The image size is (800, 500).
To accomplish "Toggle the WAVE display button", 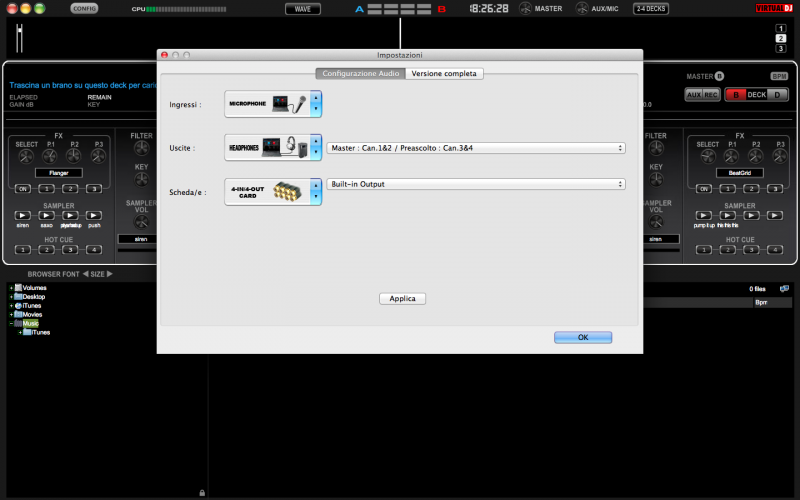I will coord(303,9).
